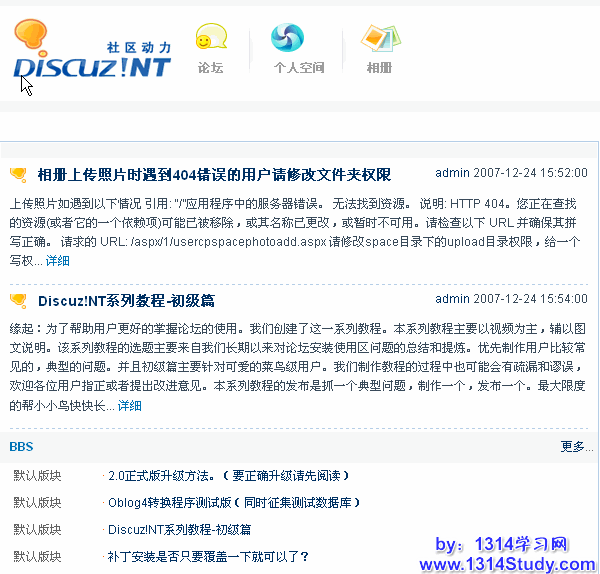The image size is (600, 574).
Task: Click the trophy icon beside the tutorial series post
Action: click(x=18, y=300)
